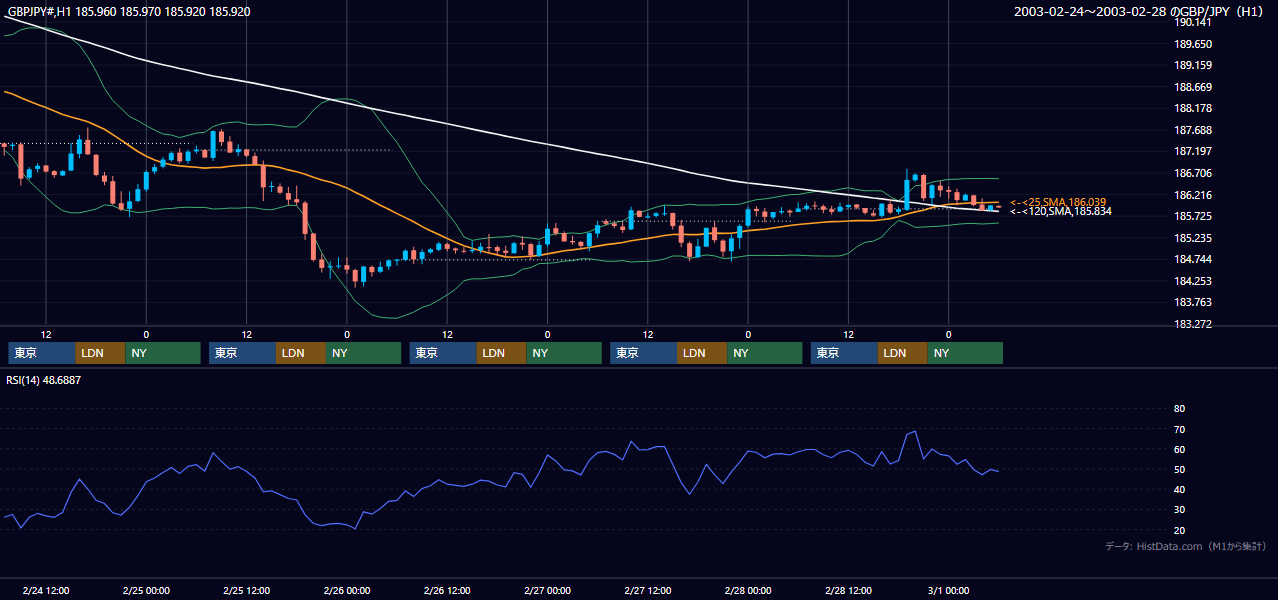The width and height of the screenshot is (1278, 600).
Task: Select the LDN session block for 2/25
Action: tap(302, 353)
